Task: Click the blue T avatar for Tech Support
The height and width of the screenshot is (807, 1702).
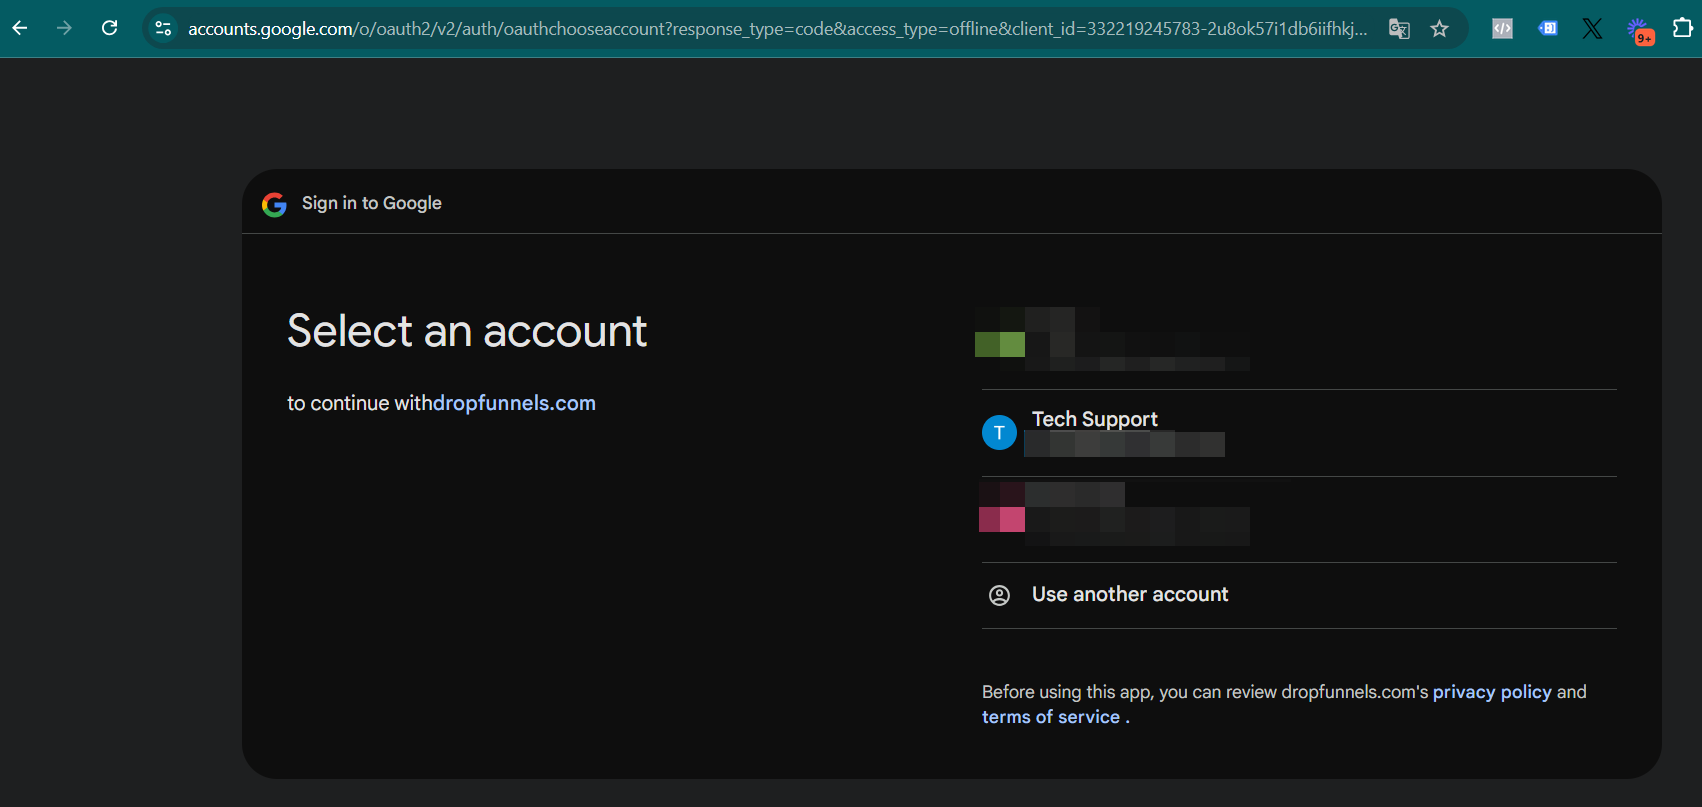Action: pyautogui.click(x=999, y=433)
